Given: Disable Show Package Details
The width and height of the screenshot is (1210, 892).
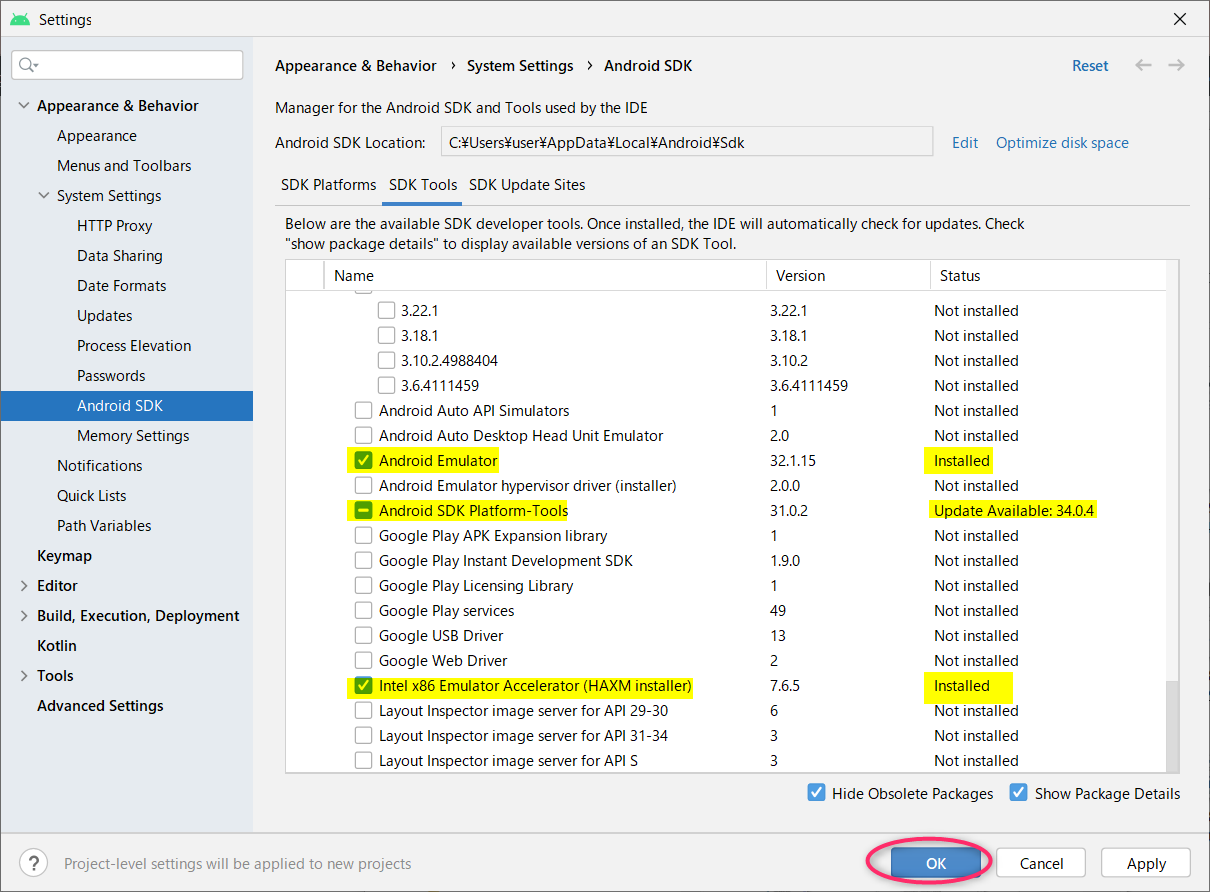Looking at the screenshot, I should 1018,792.
